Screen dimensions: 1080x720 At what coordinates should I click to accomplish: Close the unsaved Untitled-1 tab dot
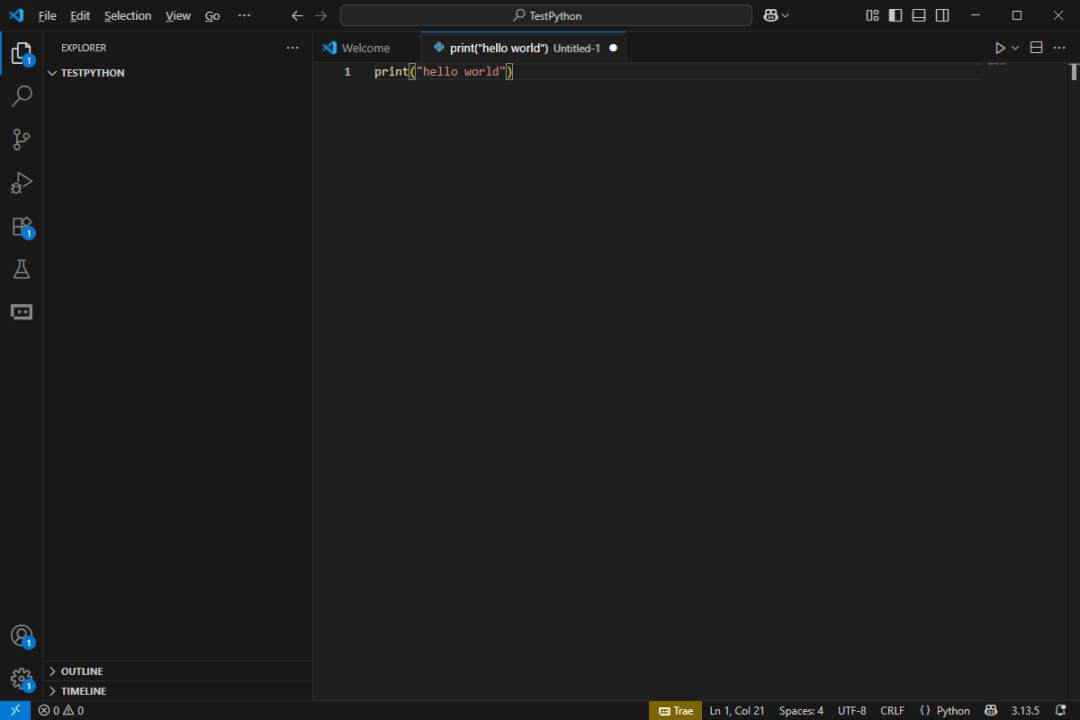point(613,48)
